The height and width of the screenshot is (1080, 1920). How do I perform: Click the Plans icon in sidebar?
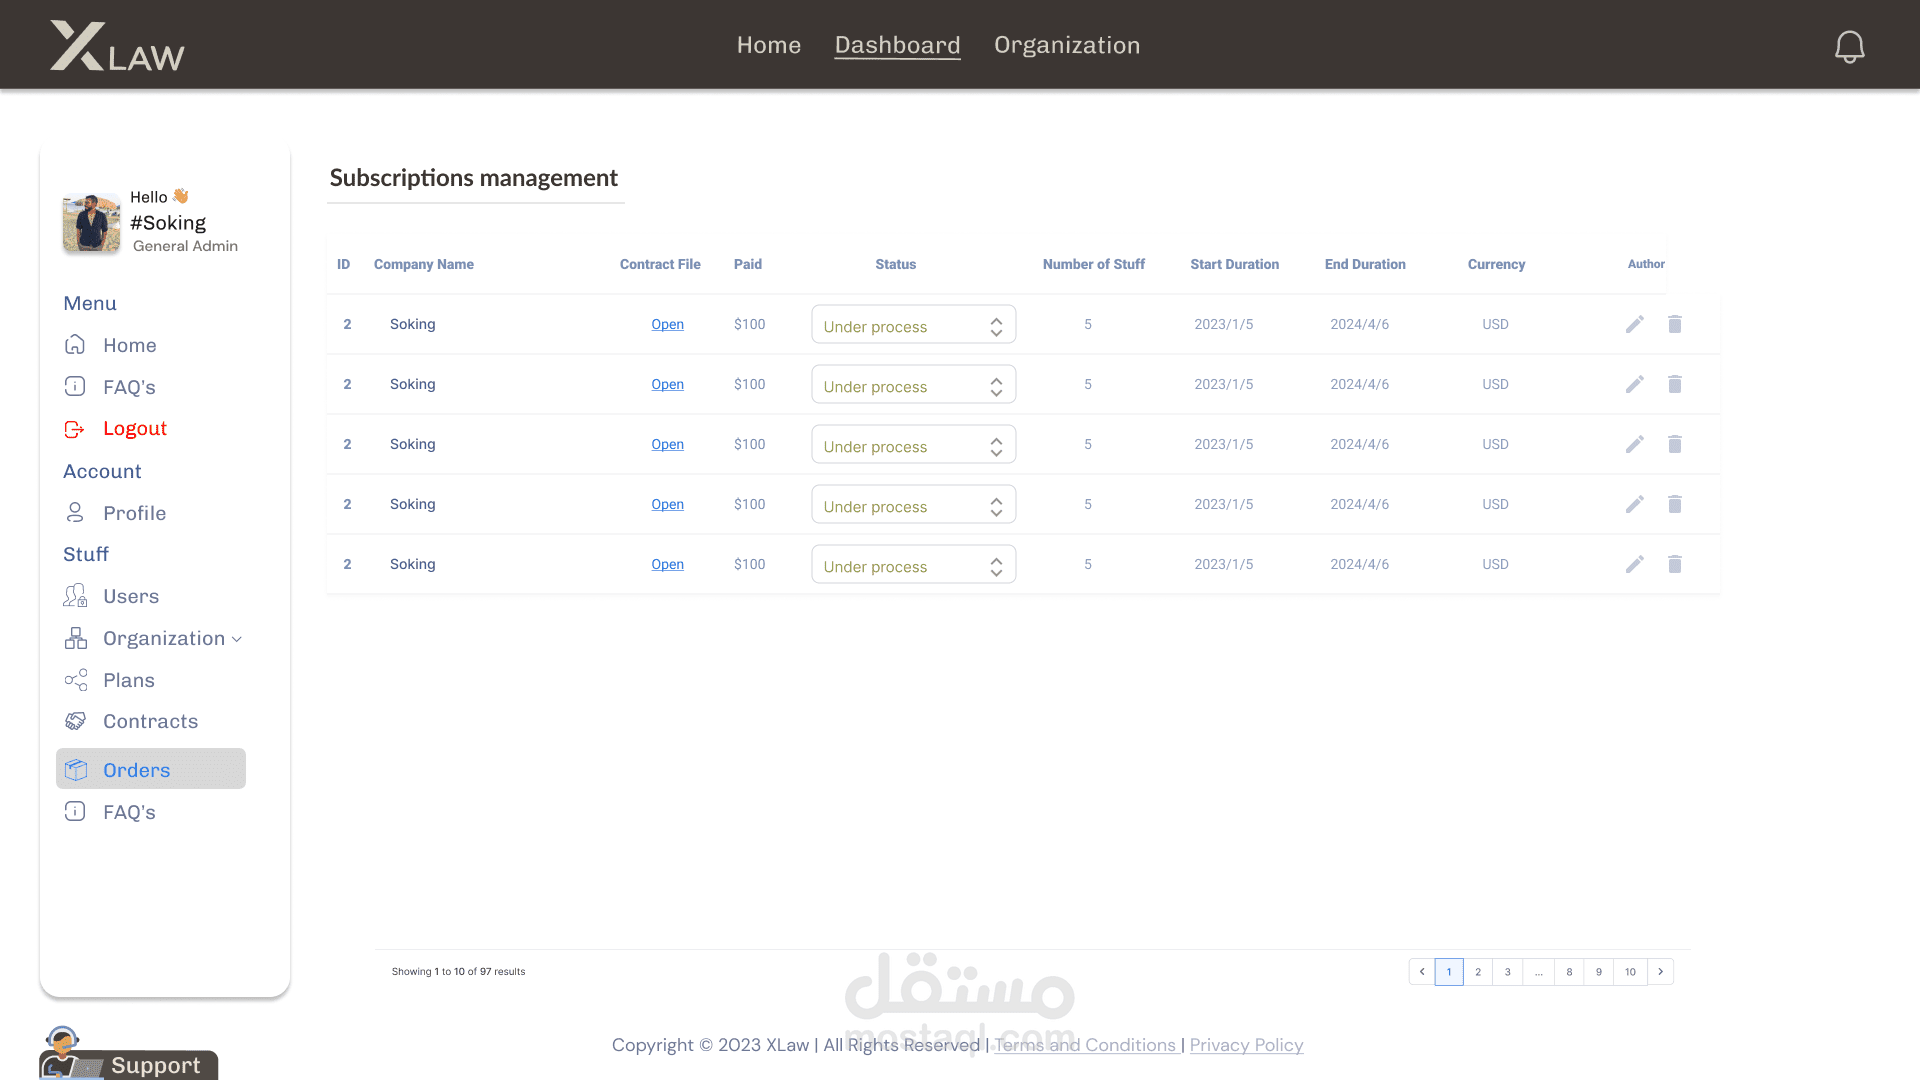pos(75,680)
